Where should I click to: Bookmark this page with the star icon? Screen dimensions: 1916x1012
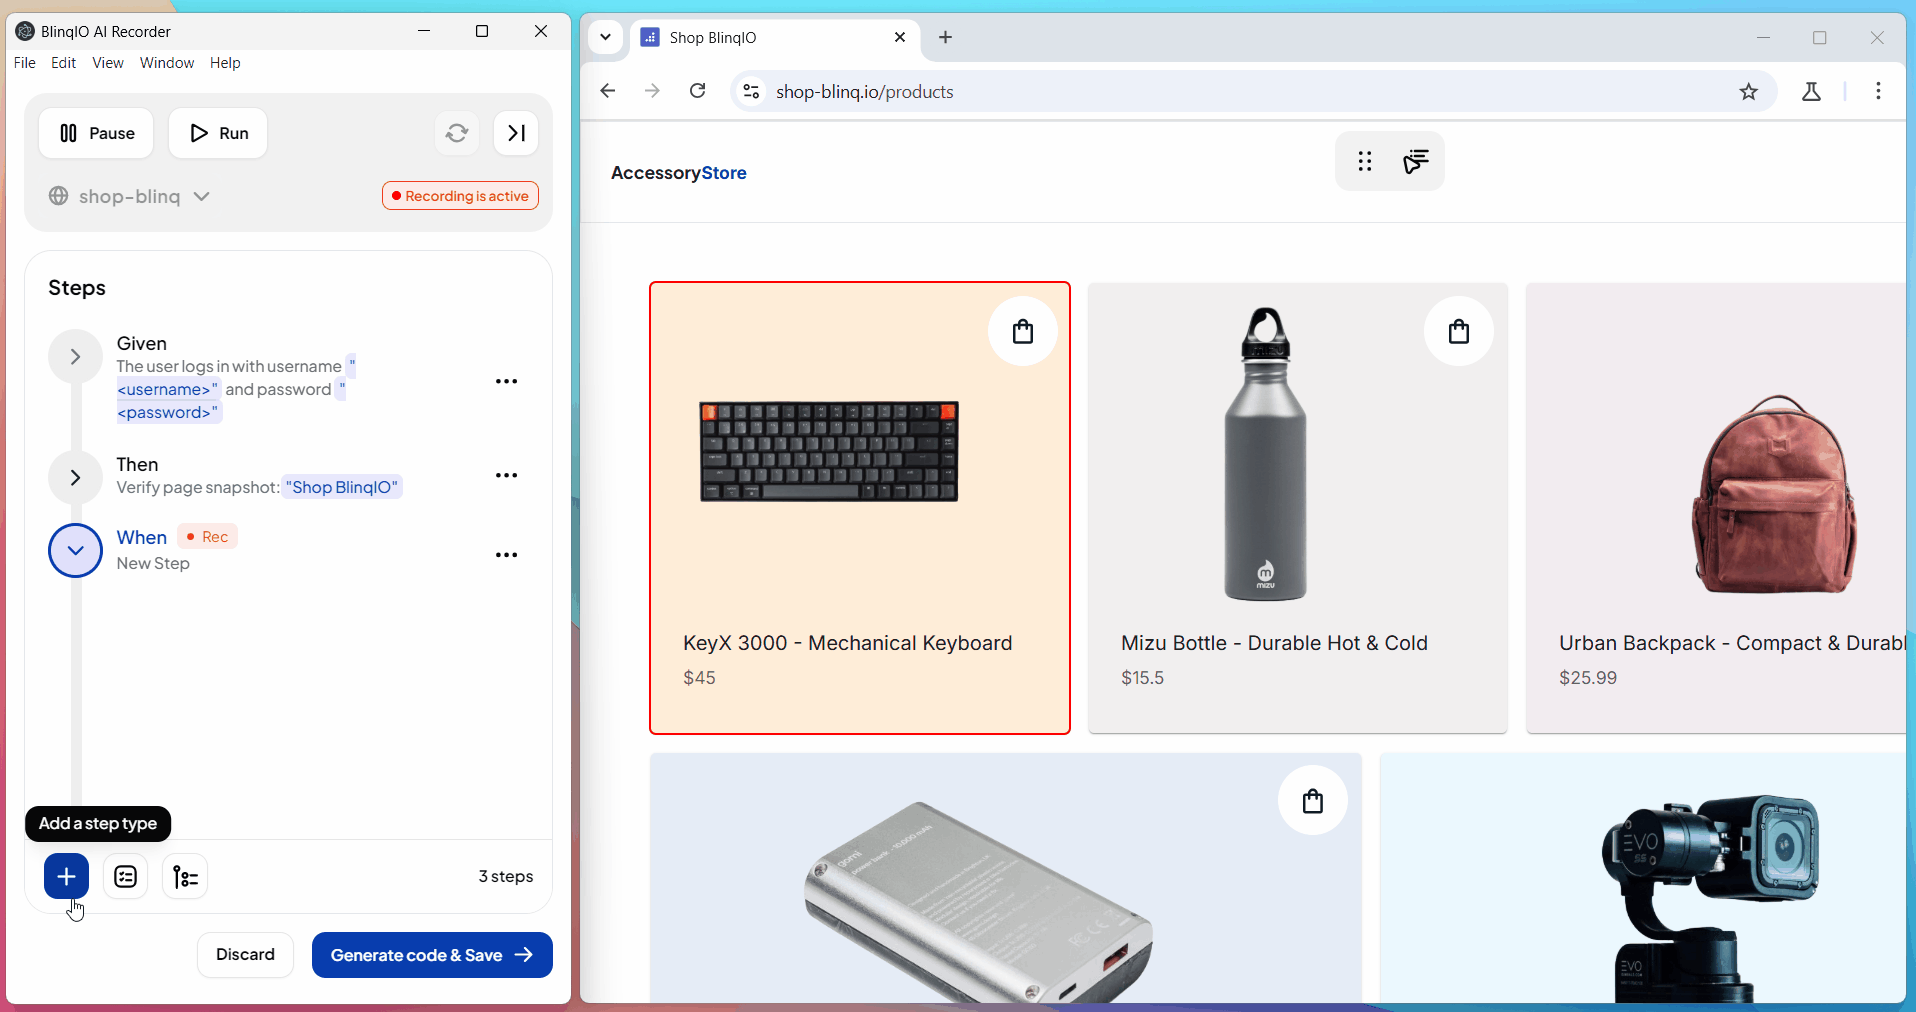pyautogui.click(x=1748, y=92)
